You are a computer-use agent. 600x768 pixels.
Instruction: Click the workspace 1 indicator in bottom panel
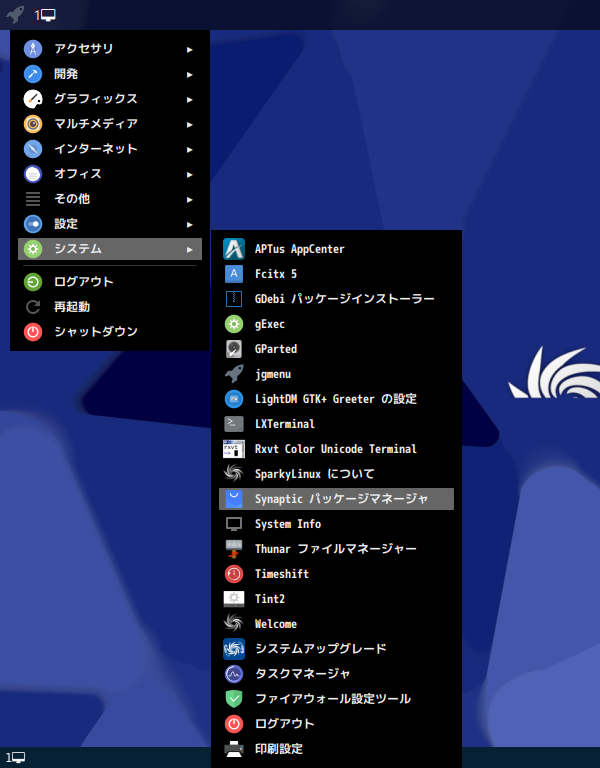point(15,757)
